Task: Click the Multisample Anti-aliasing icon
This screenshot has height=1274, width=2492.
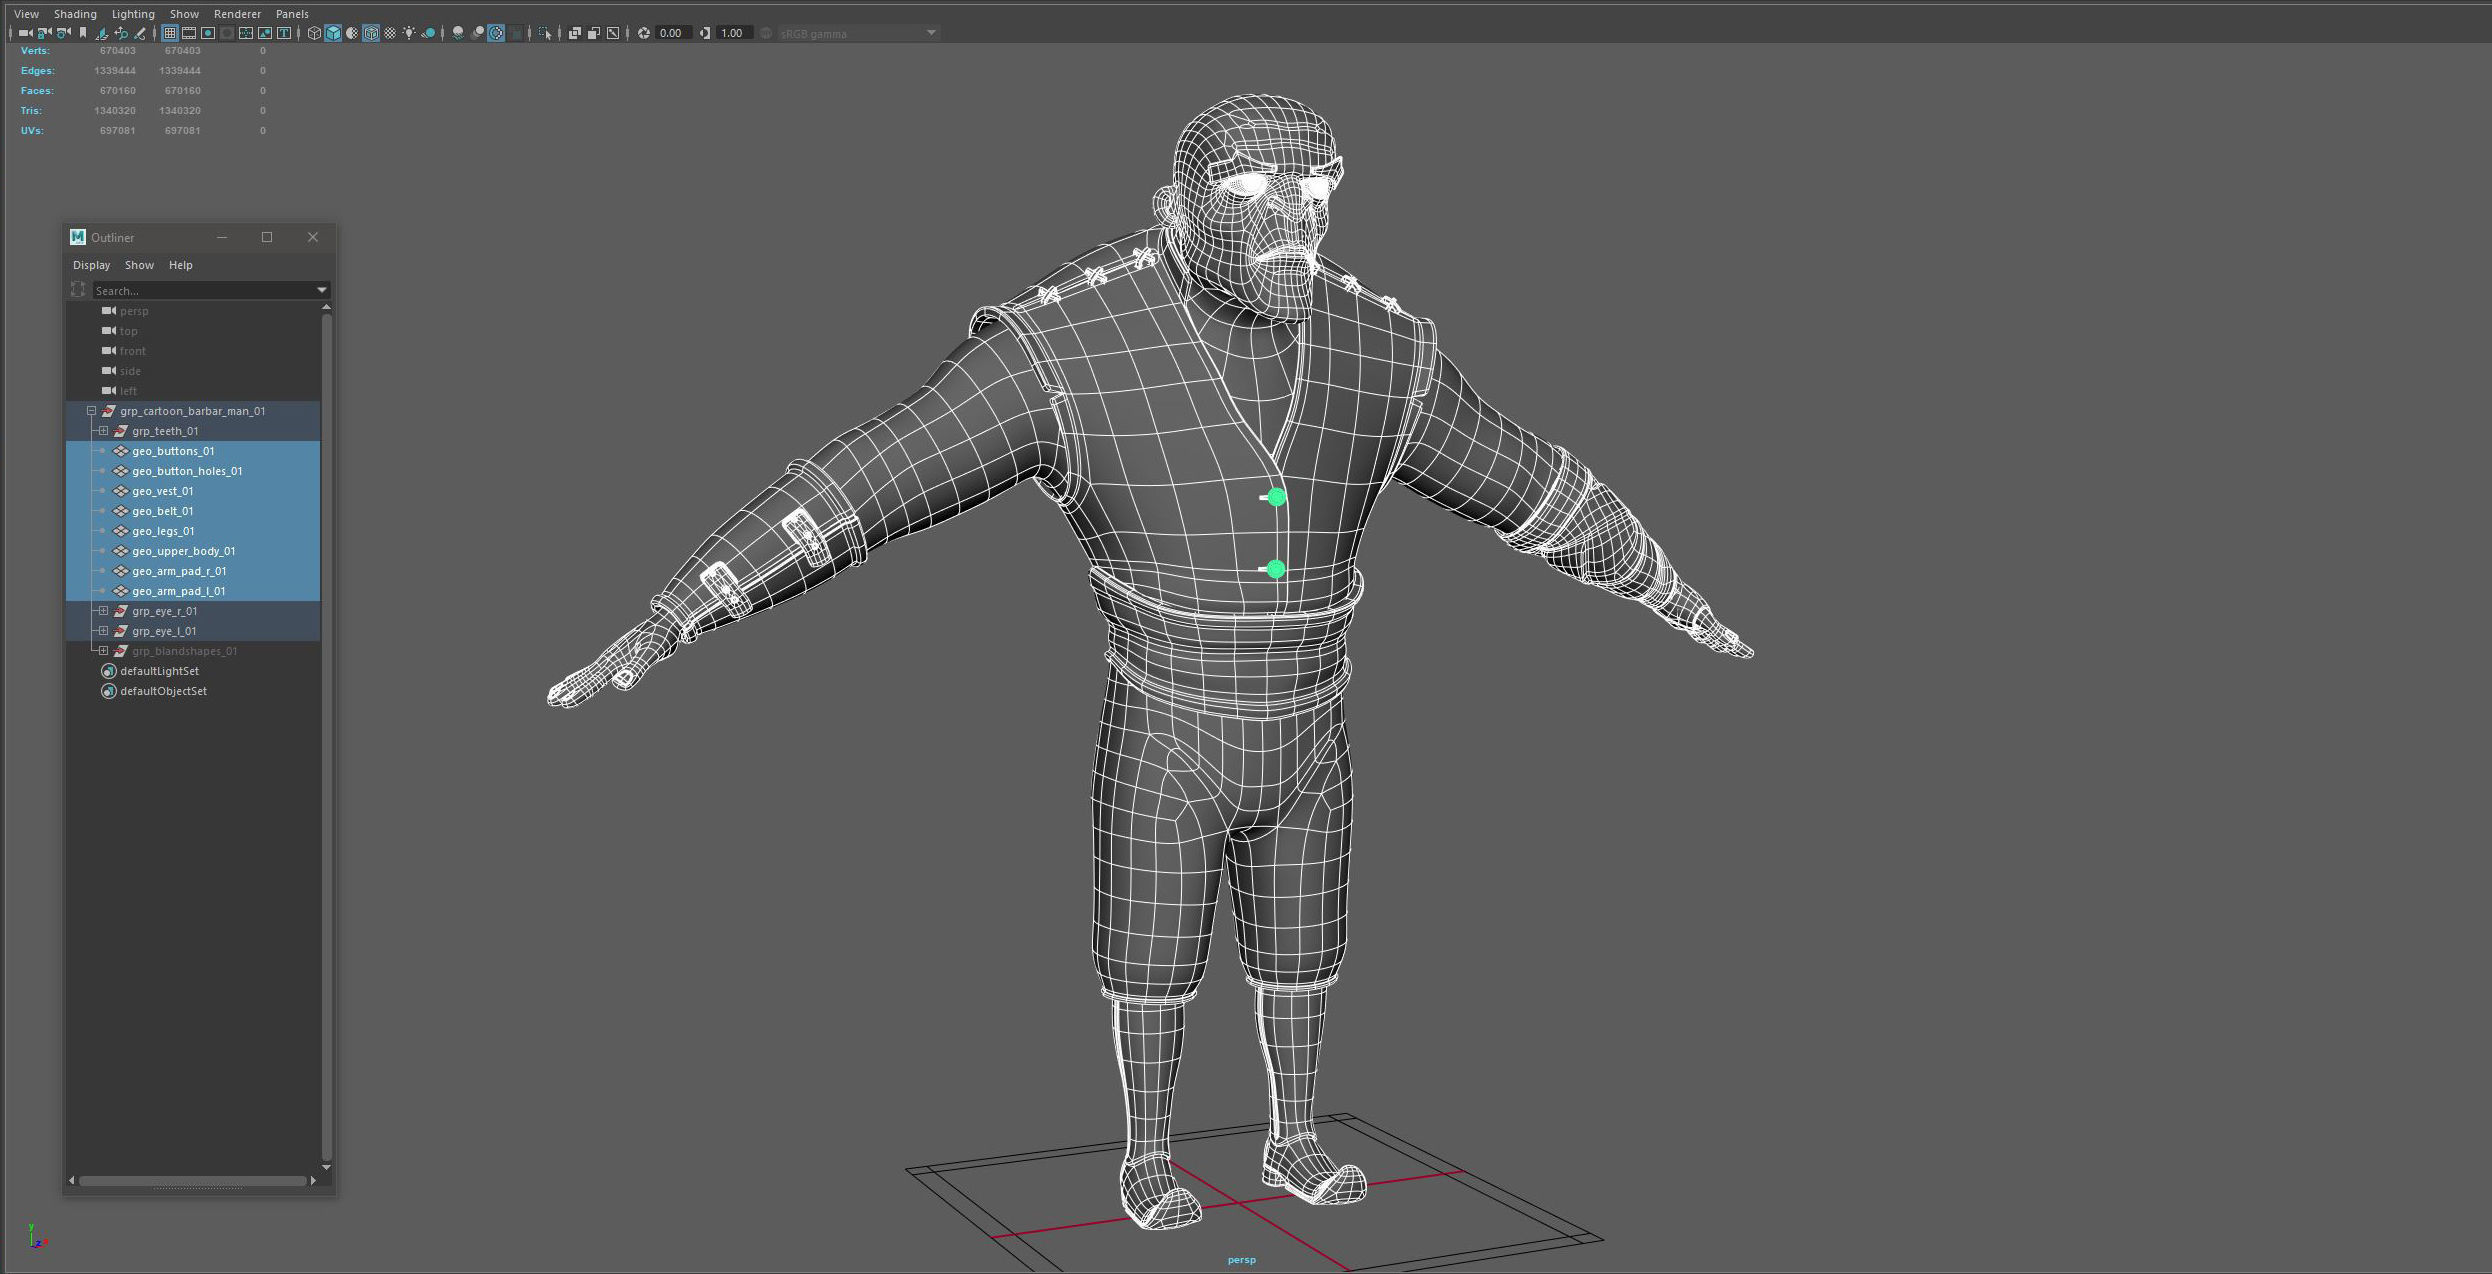Action: click(496, 33)
